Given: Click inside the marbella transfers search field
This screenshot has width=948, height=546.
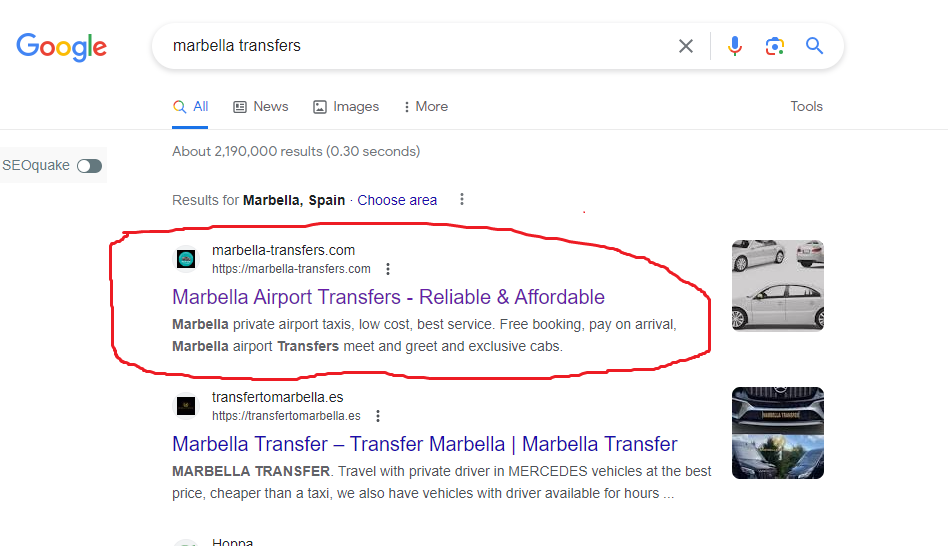Looking at the screenshot, I should coord(400,46).
